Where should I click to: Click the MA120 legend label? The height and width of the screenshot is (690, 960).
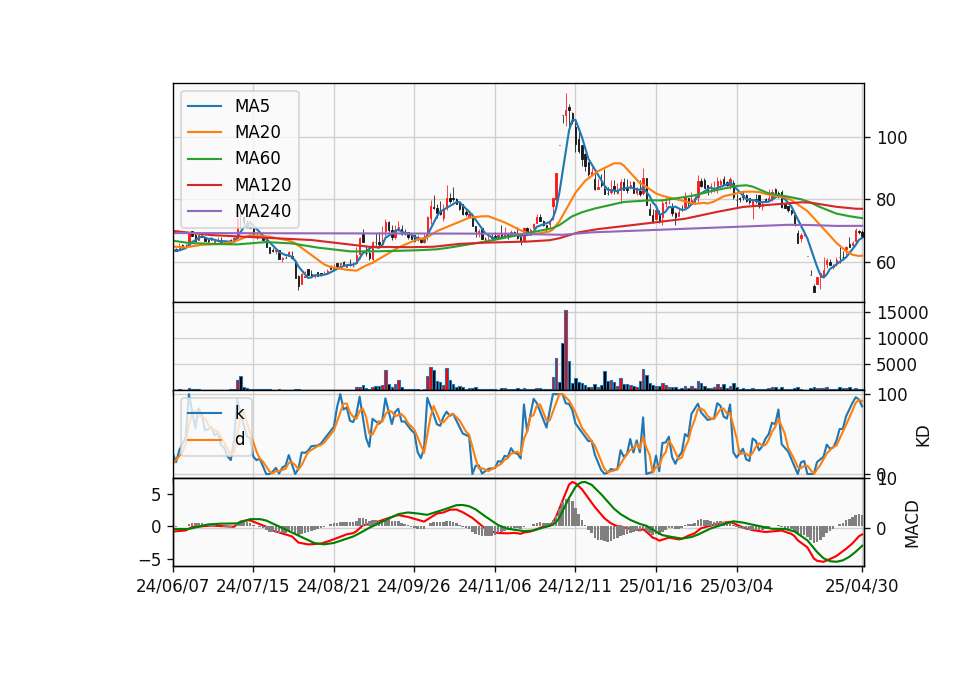tap(263, 185)
